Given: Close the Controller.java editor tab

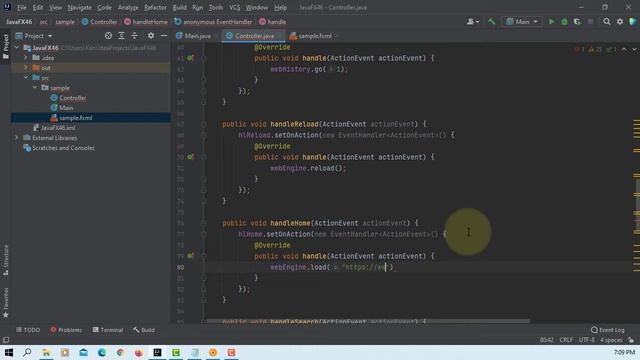Looking at the screenshot, I should pos(280,36).
